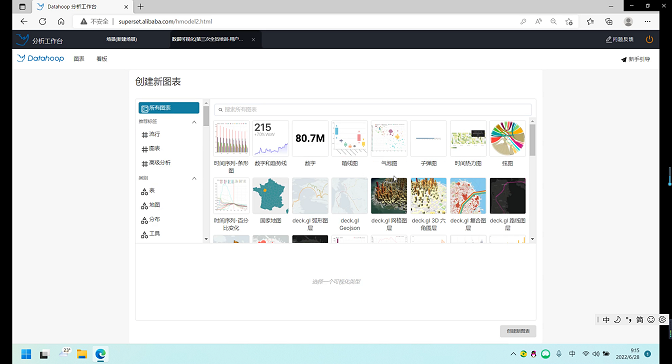Pick the bubble chart (气泡图) thumbnail
Image resolution: width=672 pixels, height=364 pixels.
389,138
